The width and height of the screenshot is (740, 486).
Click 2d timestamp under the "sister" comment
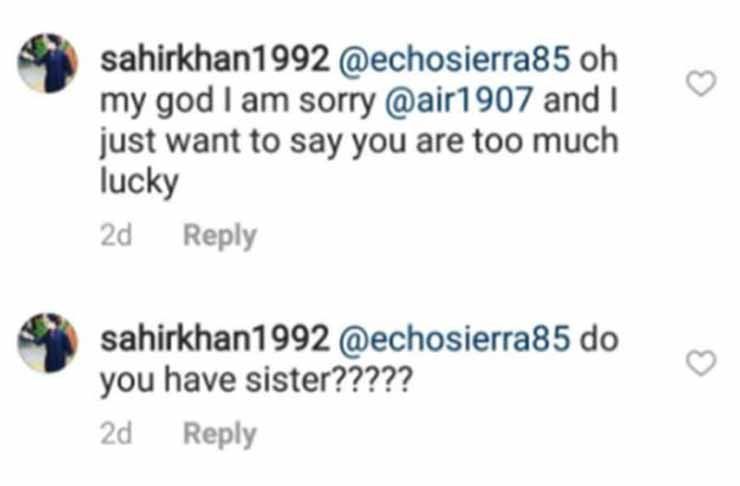pos(118,434)
